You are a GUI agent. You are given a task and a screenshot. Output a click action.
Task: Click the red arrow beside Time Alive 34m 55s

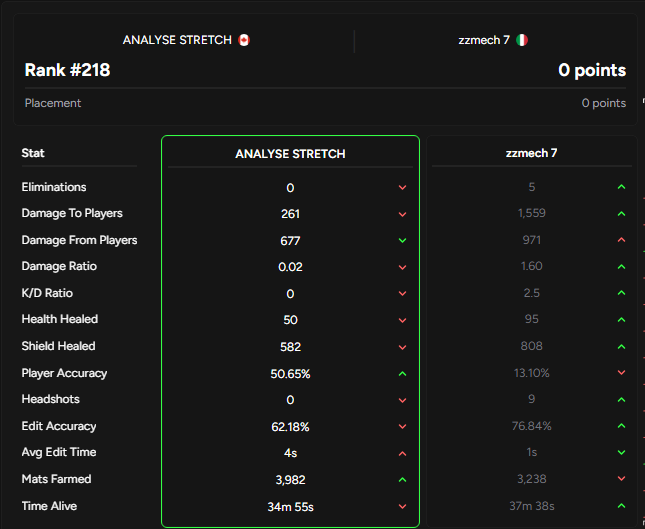pos(402,507)
